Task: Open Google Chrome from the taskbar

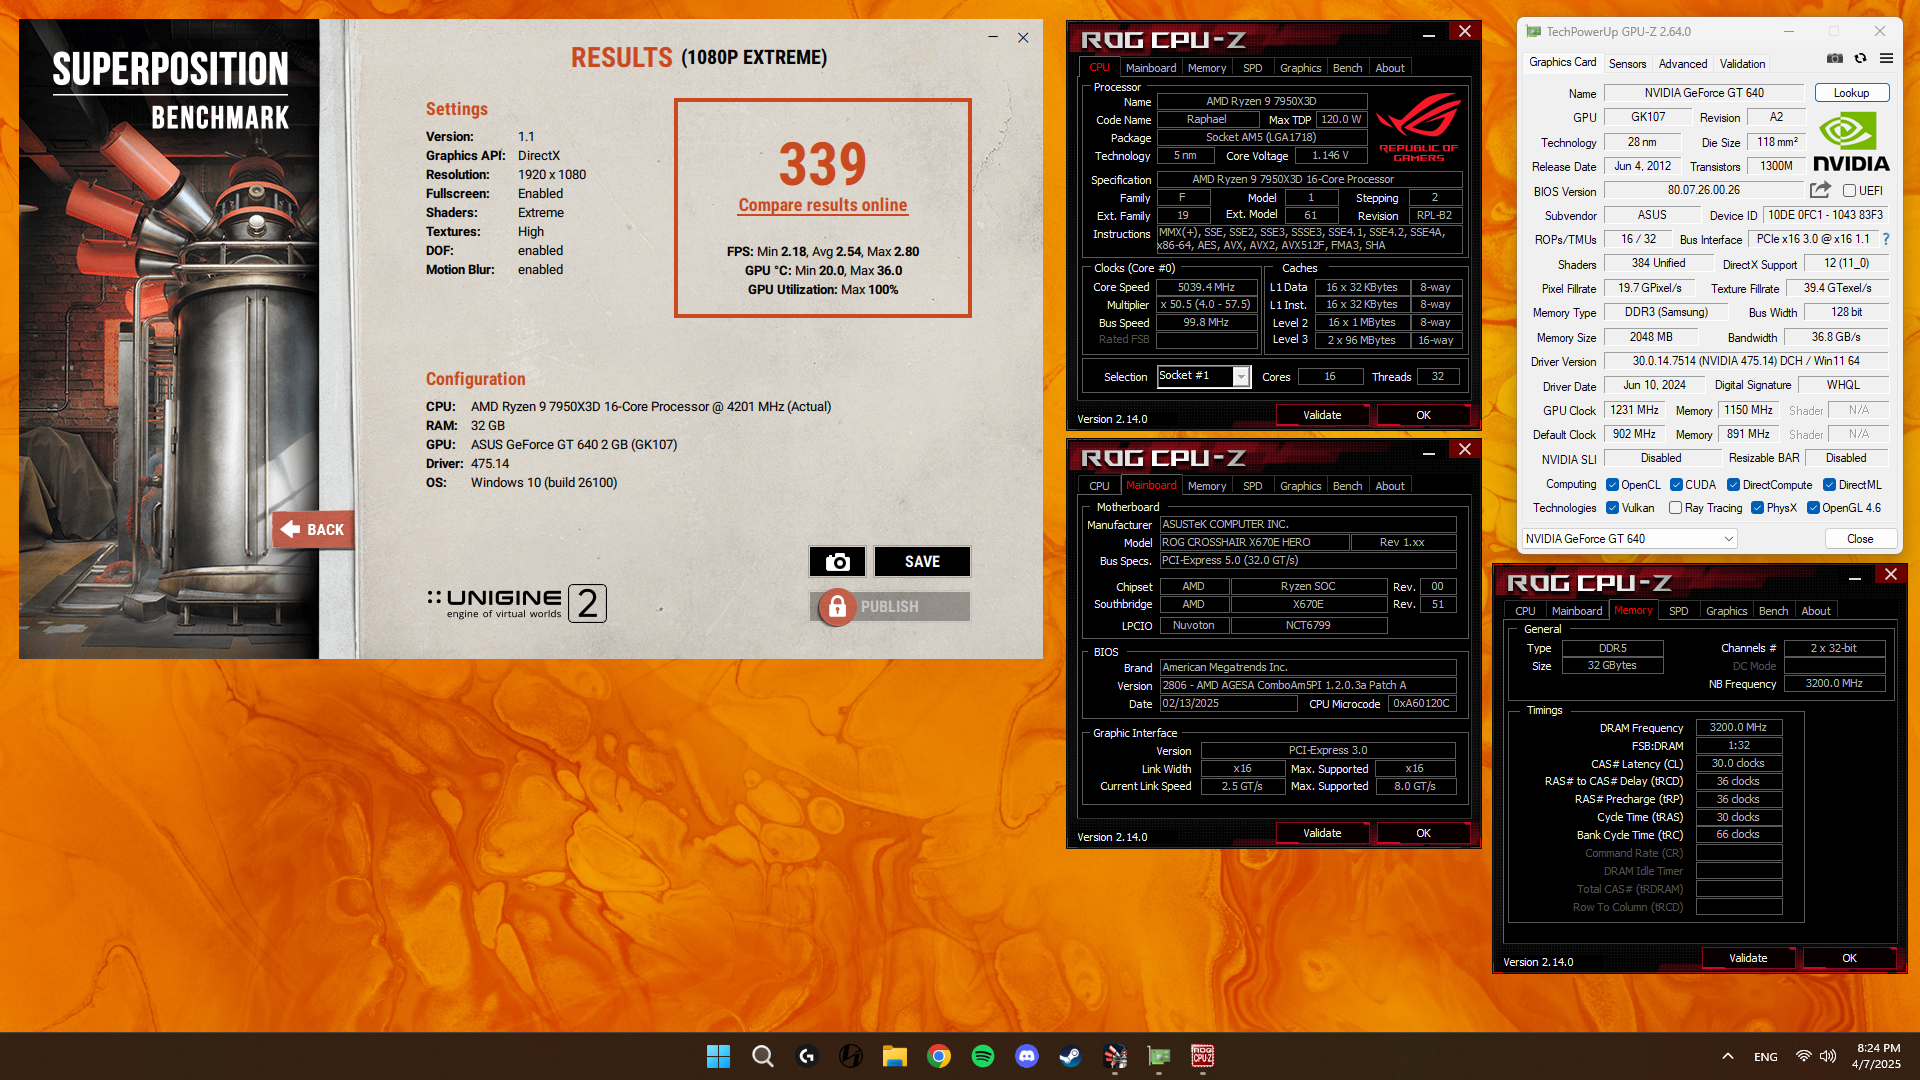Action: point(938,1056)
